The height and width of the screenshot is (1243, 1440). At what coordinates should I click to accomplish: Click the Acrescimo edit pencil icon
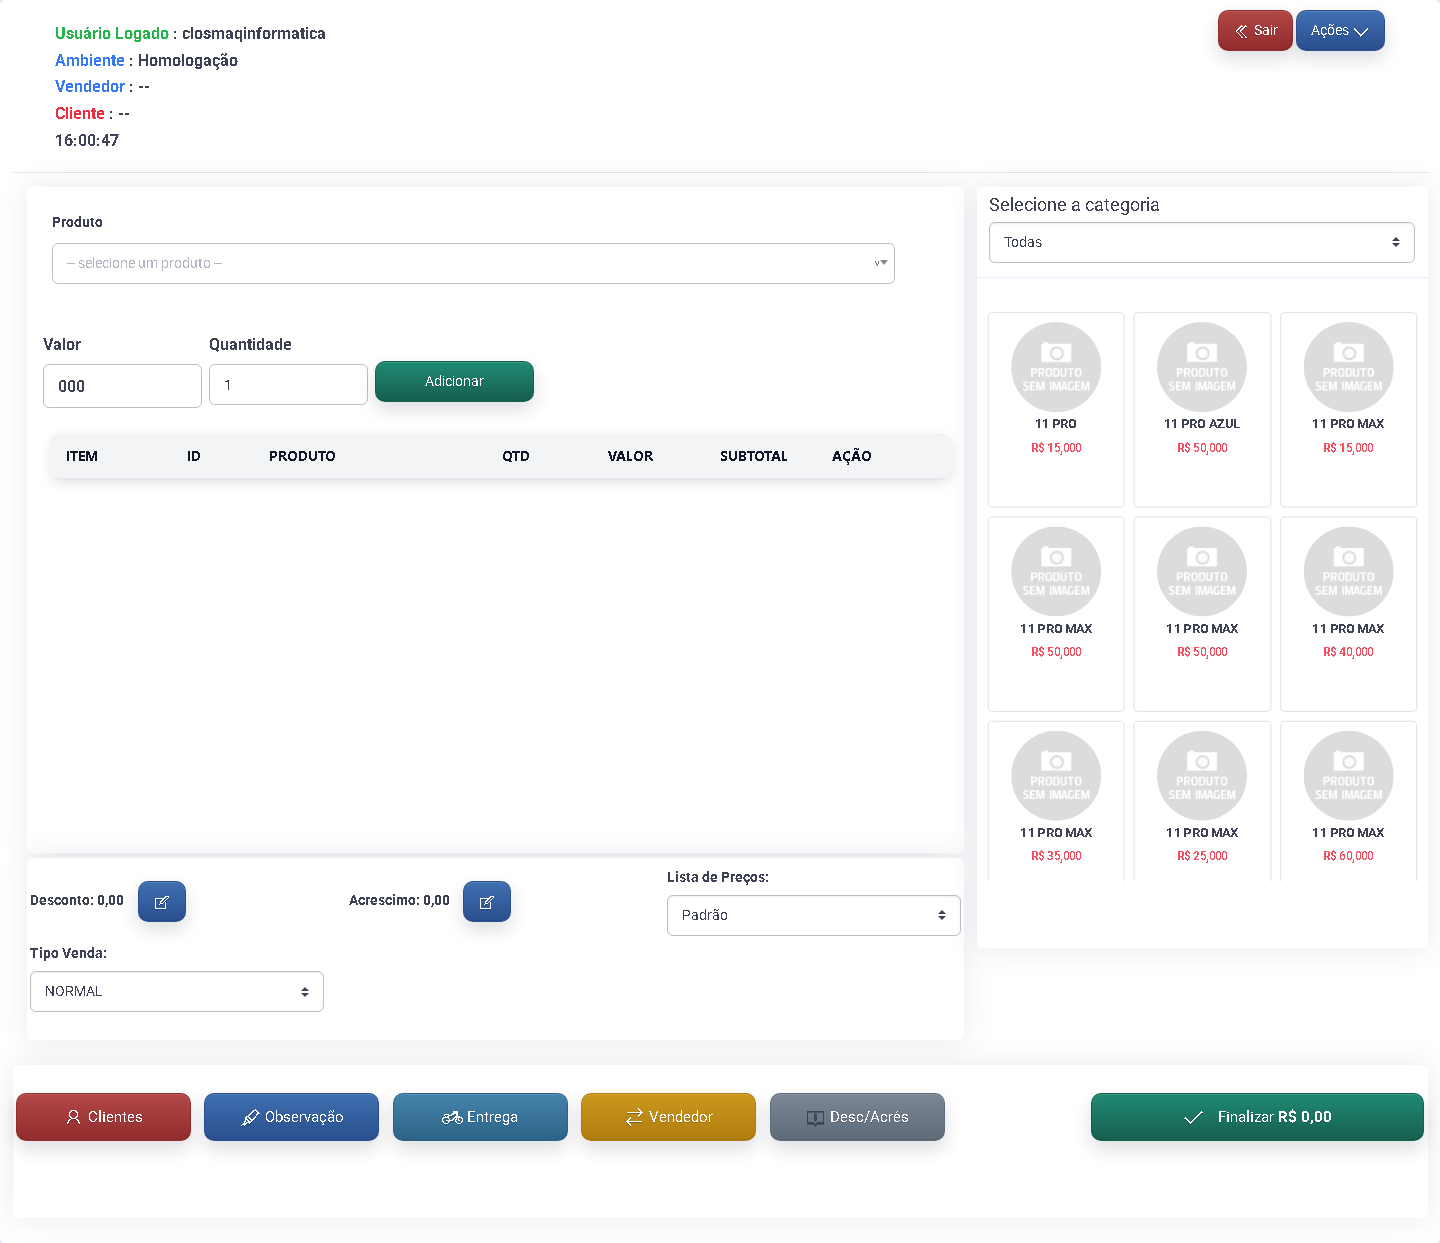click(x=486, y=901)
